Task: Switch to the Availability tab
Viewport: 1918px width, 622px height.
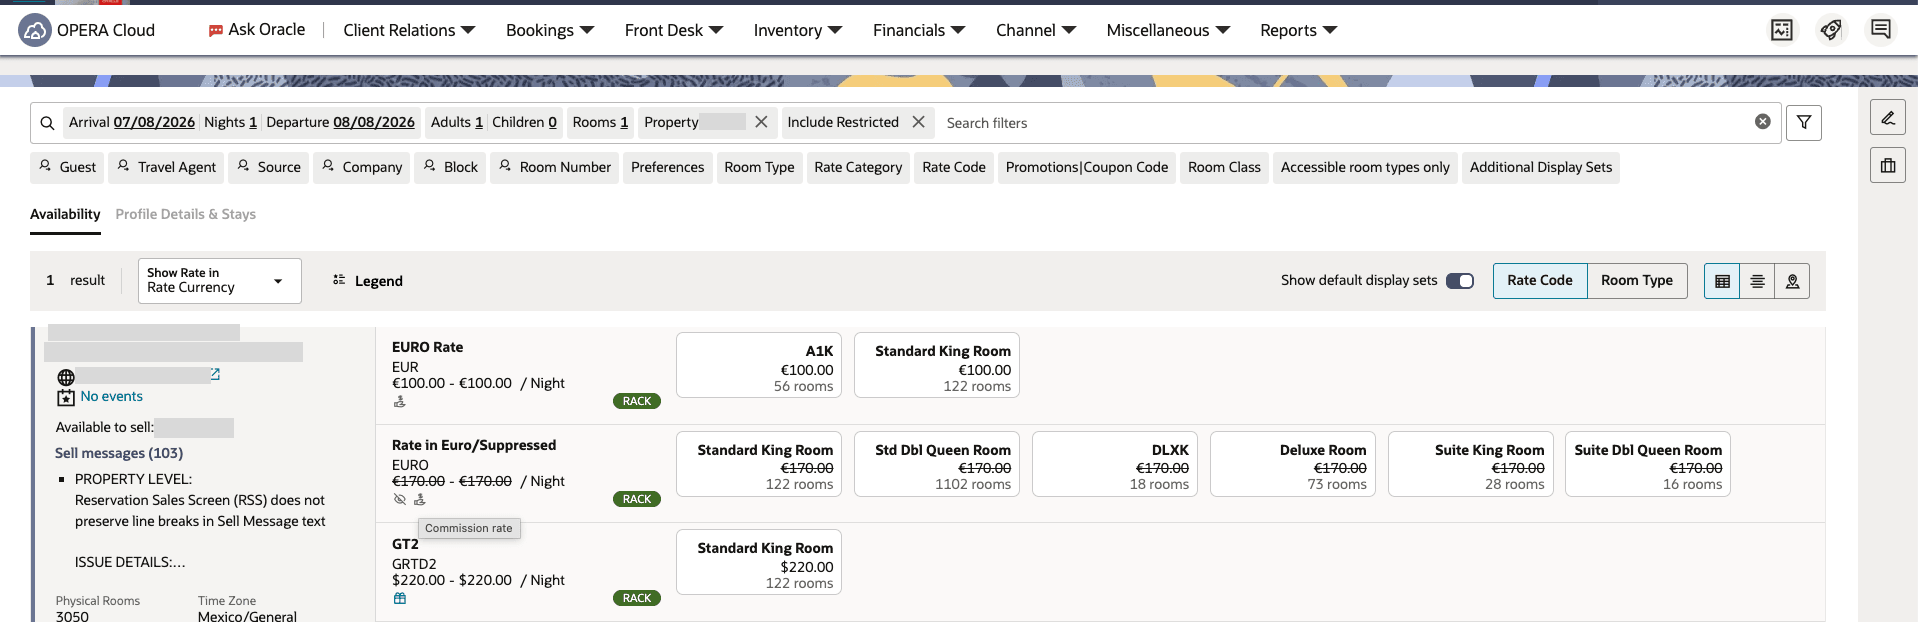Action: click(65, 214)
